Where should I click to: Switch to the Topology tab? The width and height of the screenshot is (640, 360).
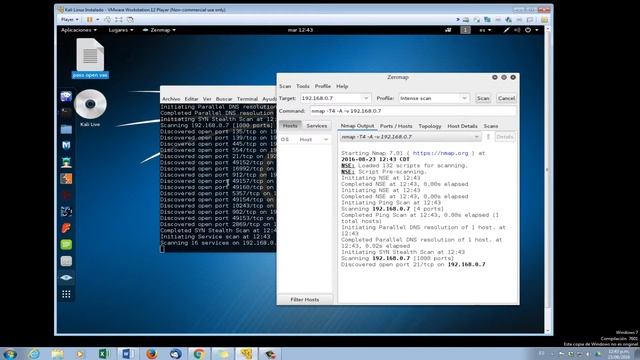430,126
